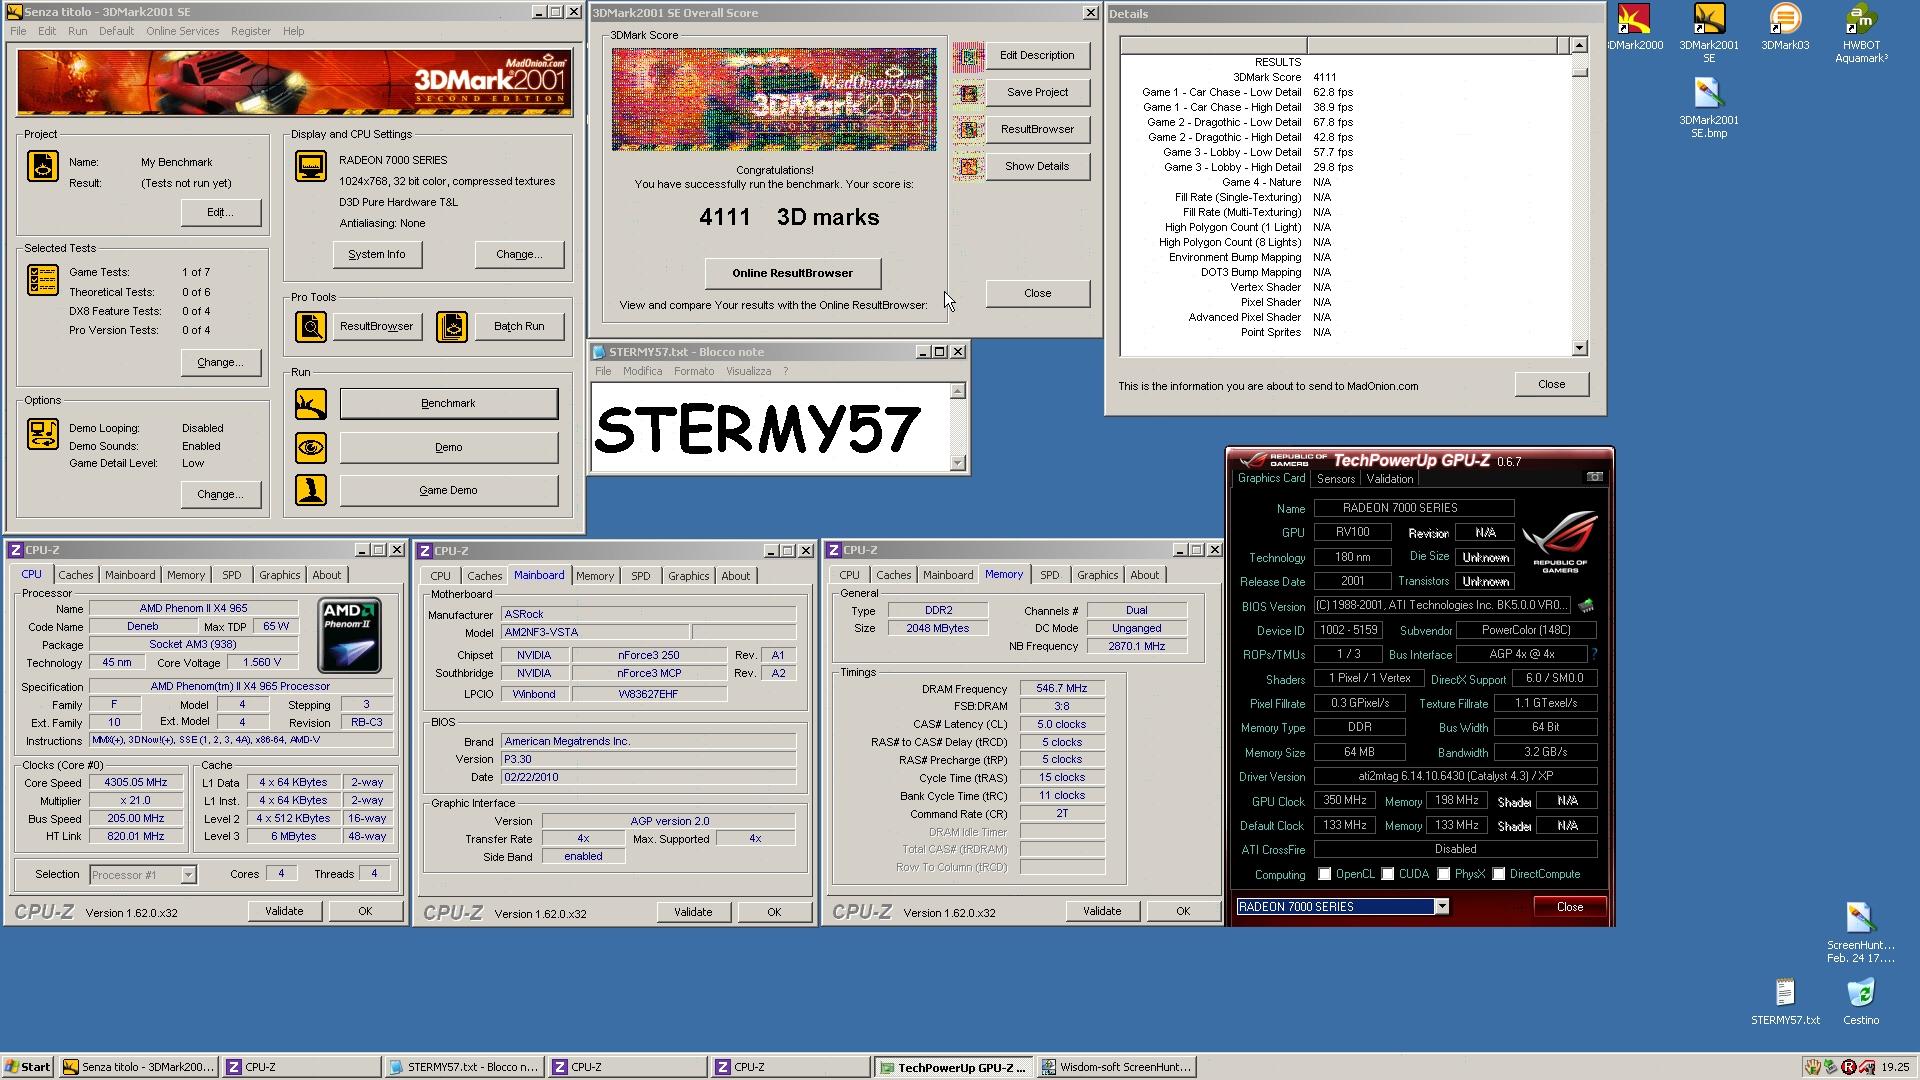Enable the DirectCompute checkbox in GPU-Z
This screenshot has height=1080, width=1920.
(x=1499, y=874)
